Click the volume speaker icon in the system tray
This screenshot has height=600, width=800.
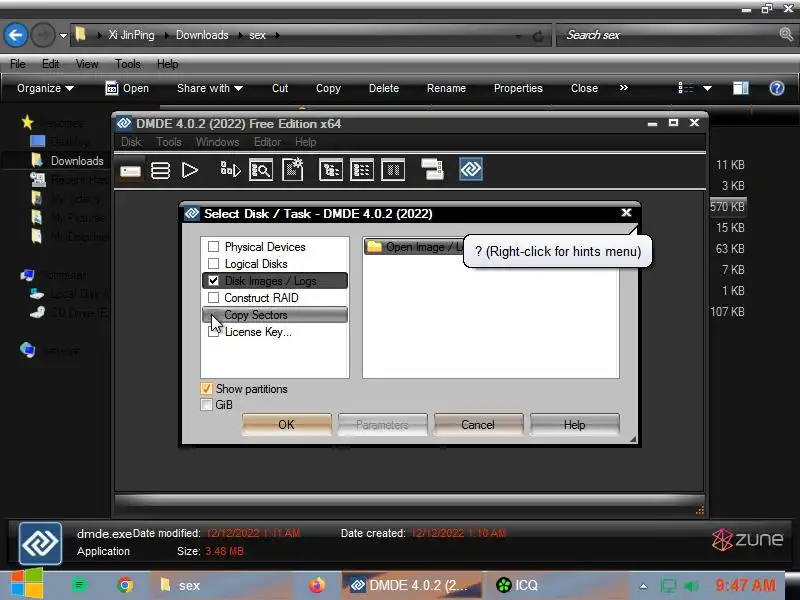tap(691, 586)
